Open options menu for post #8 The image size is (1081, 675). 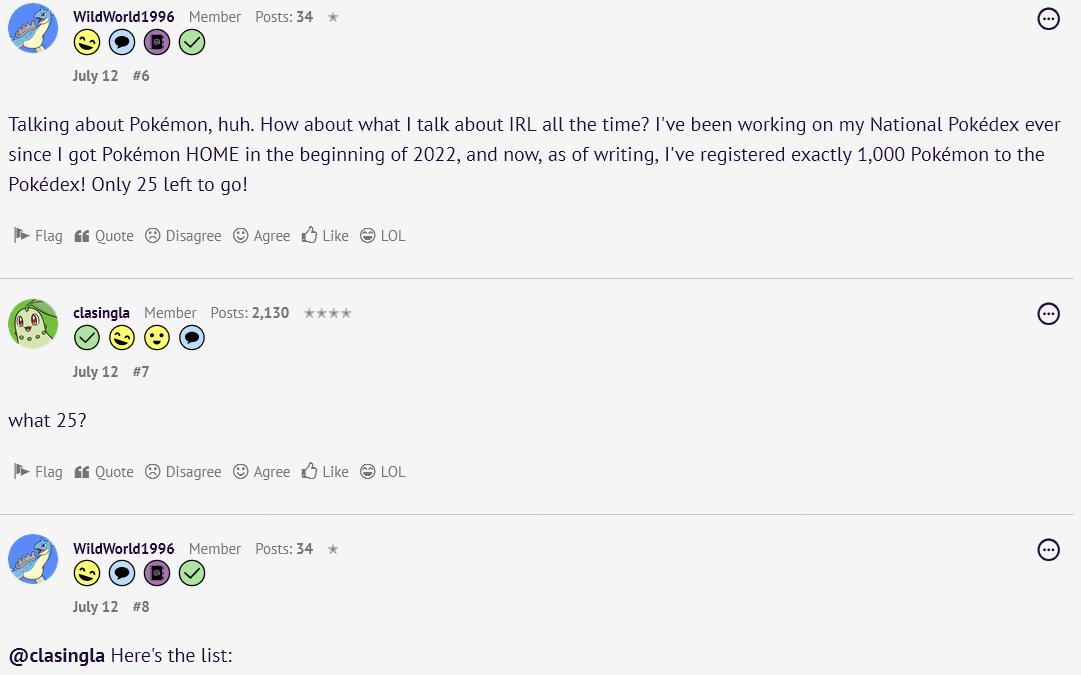click(1048, 549)
